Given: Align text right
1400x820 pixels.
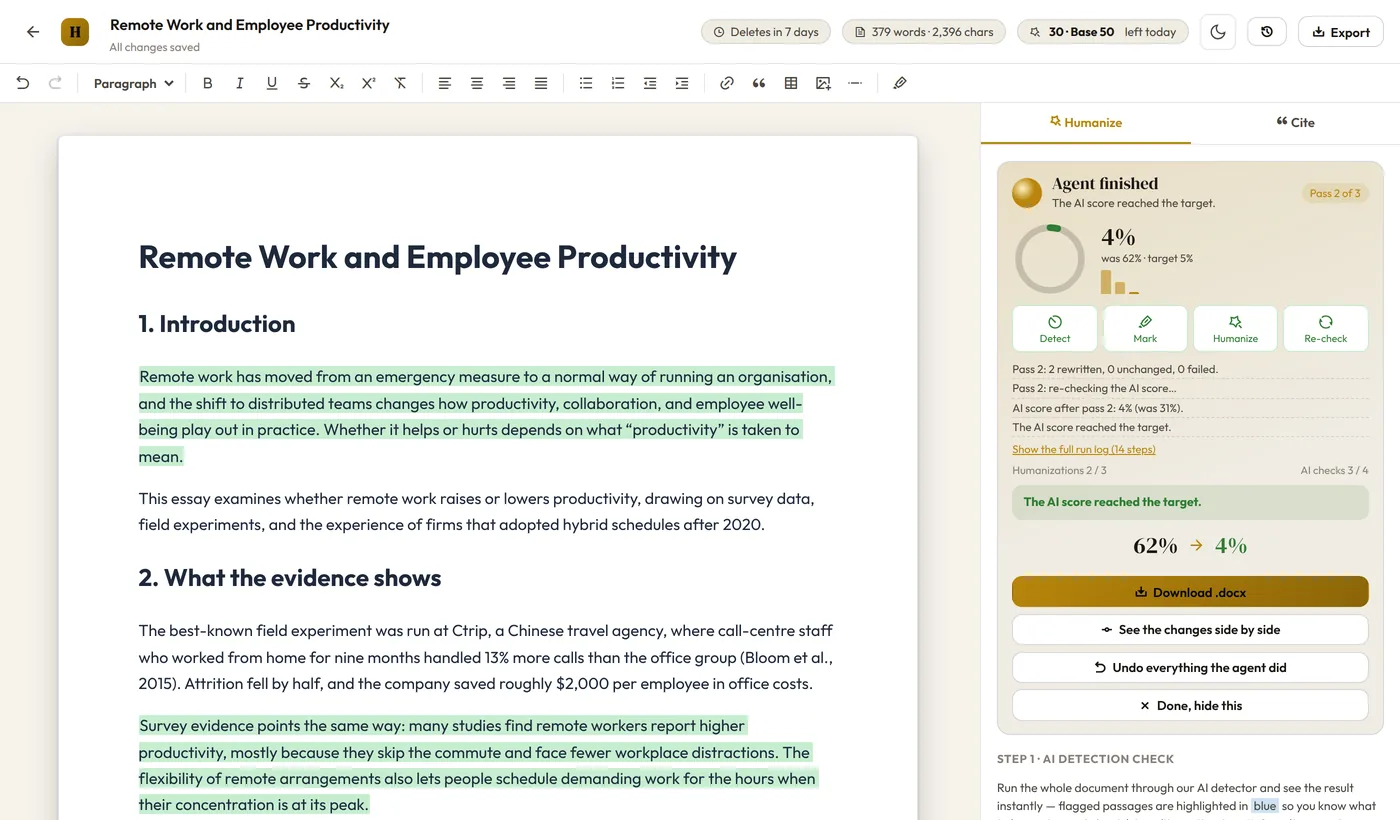Looking at the screenshot, I should click(509, 84).
